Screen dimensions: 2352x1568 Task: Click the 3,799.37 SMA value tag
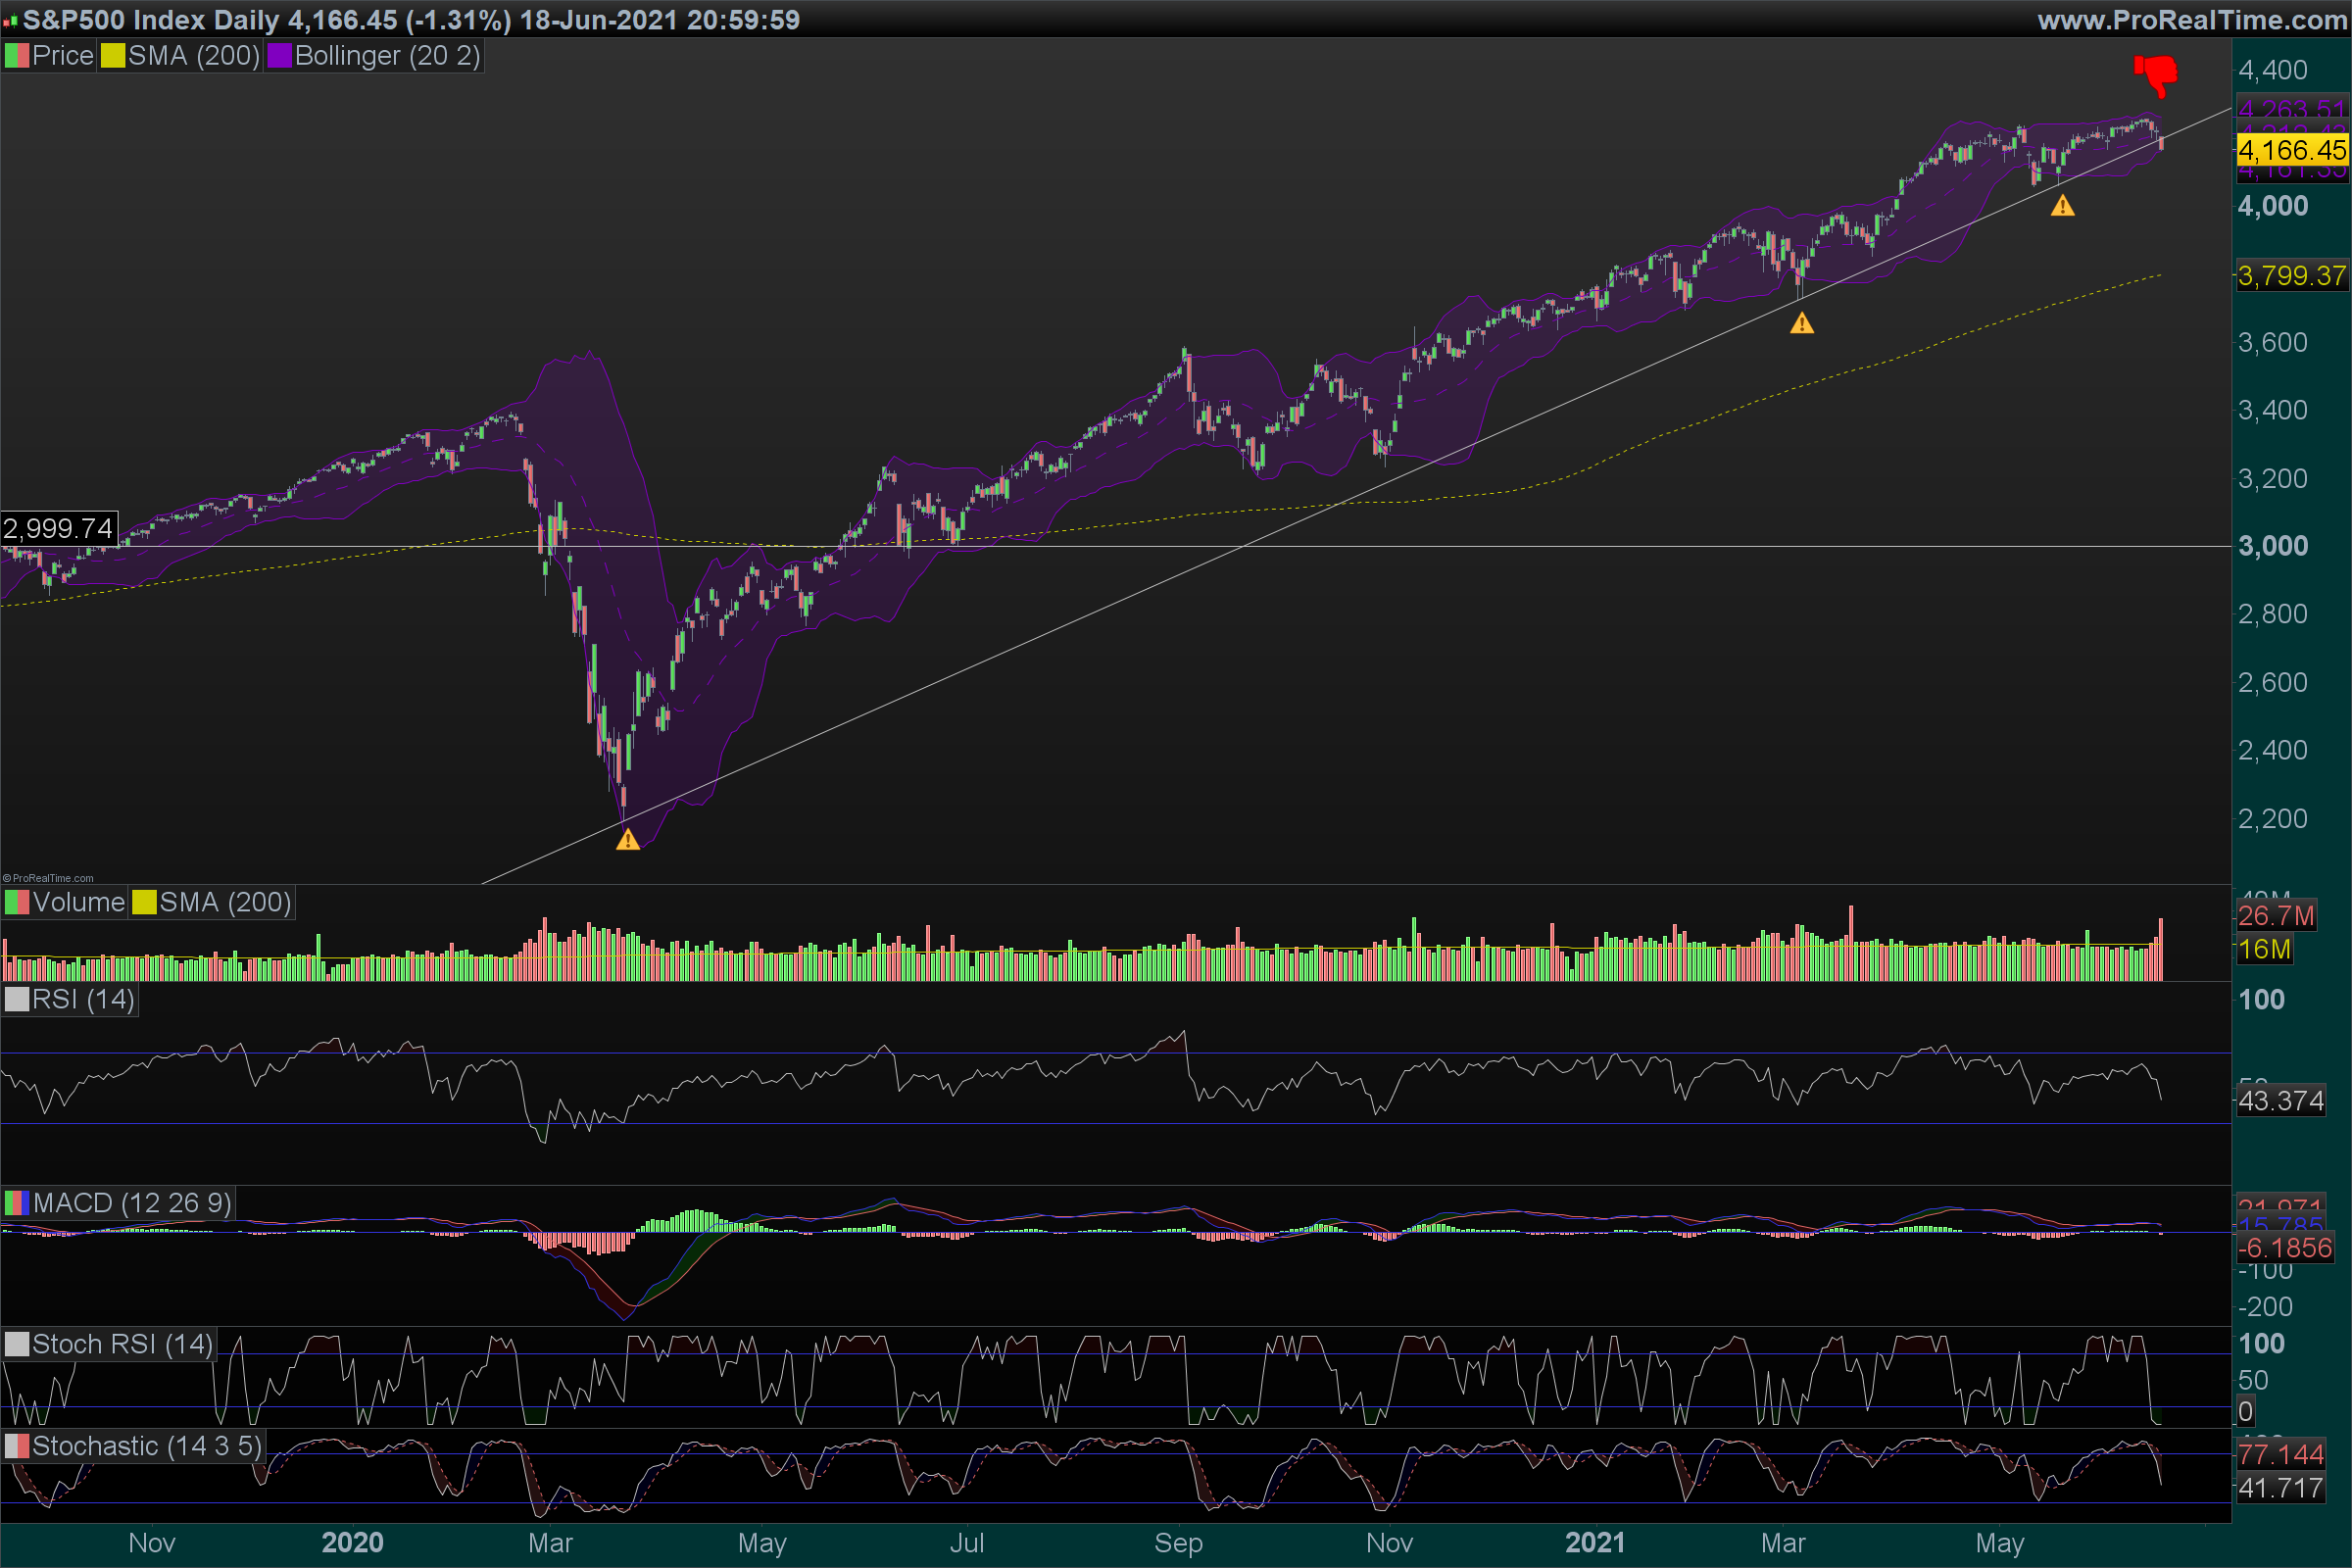(x=2291, y=276)
